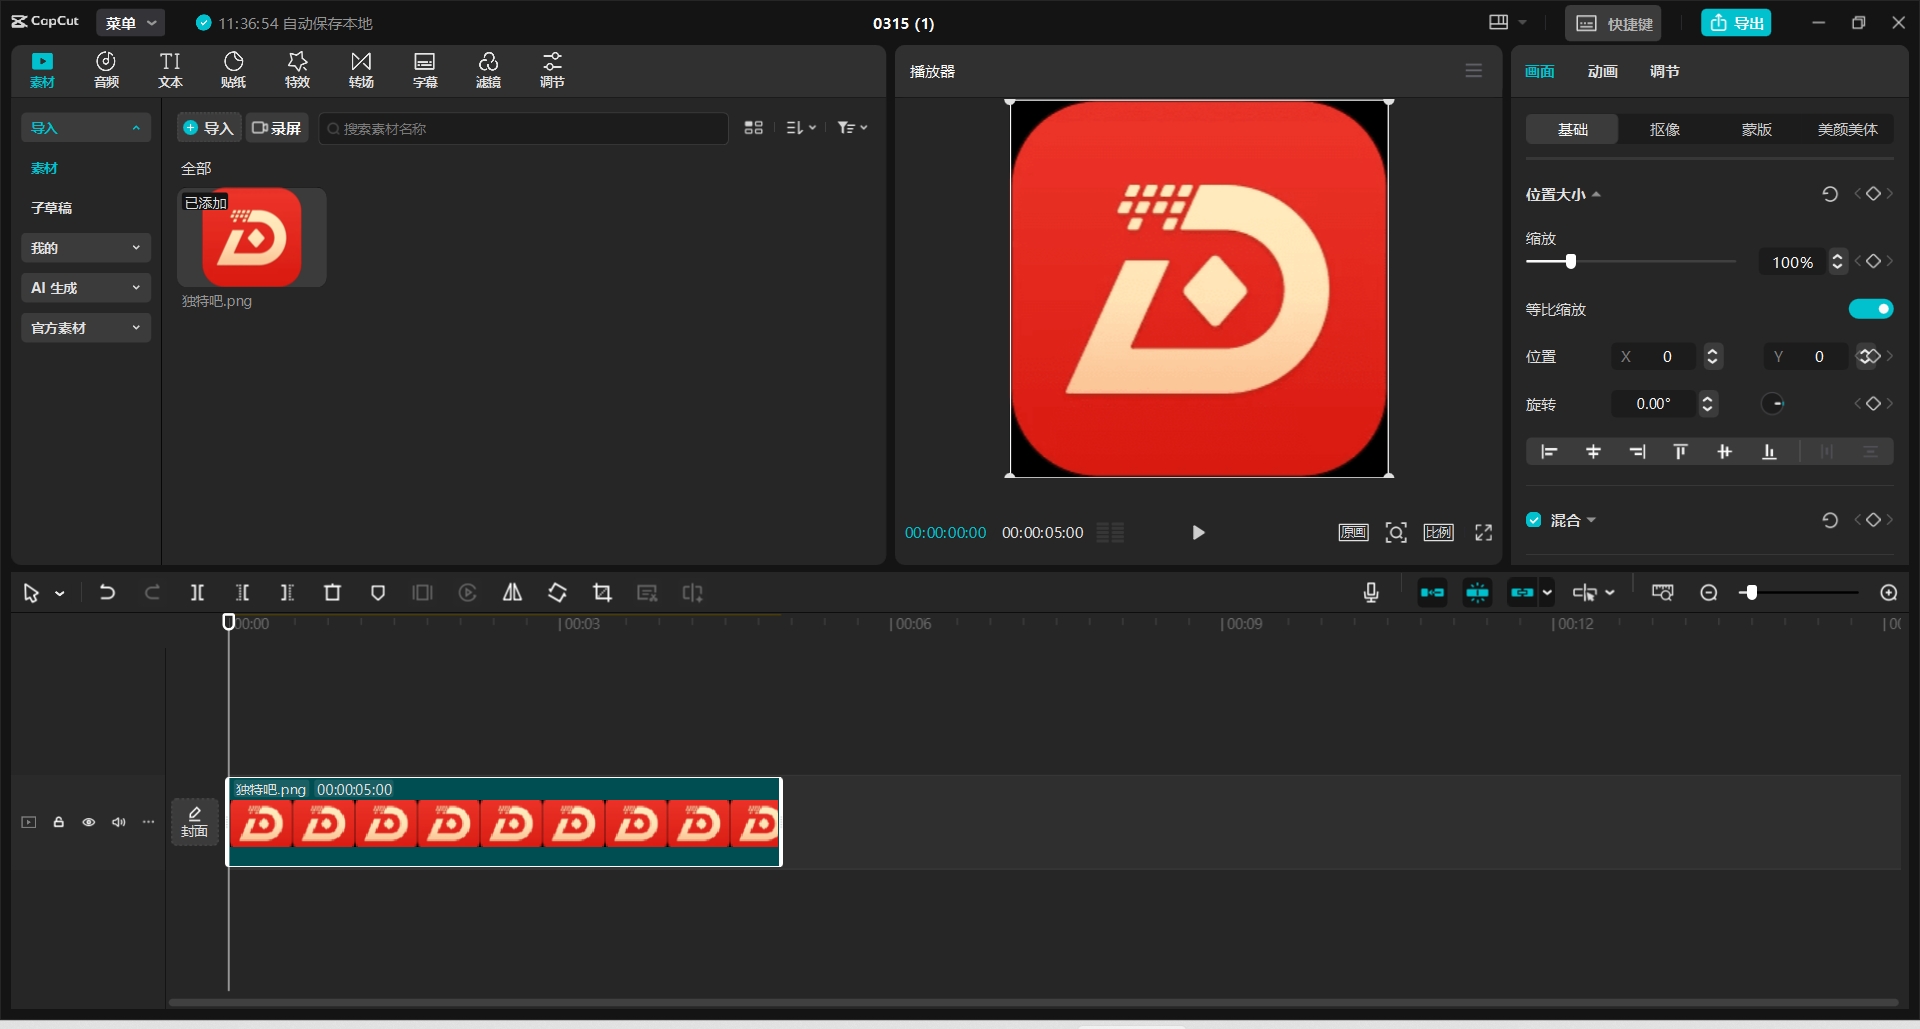Play the video preview
The width and height of the screenshot is (1920, 1029).
1198,533
